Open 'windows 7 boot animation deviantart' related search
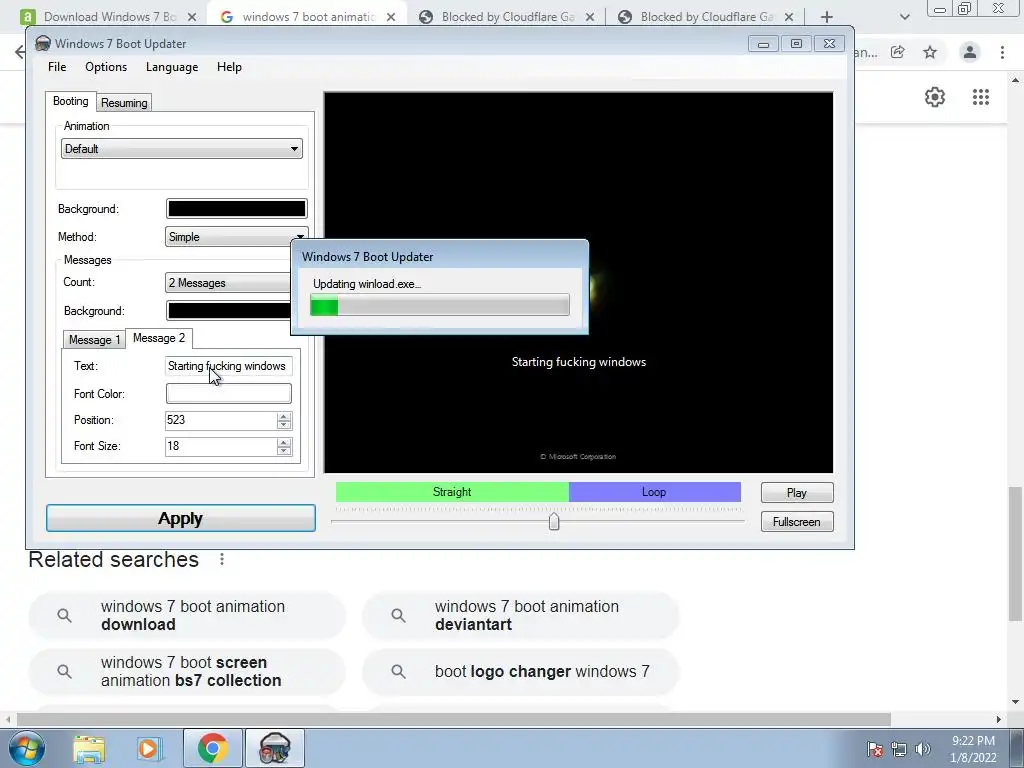This screenshot has width=1024, height=768. [x=520, y=615]
